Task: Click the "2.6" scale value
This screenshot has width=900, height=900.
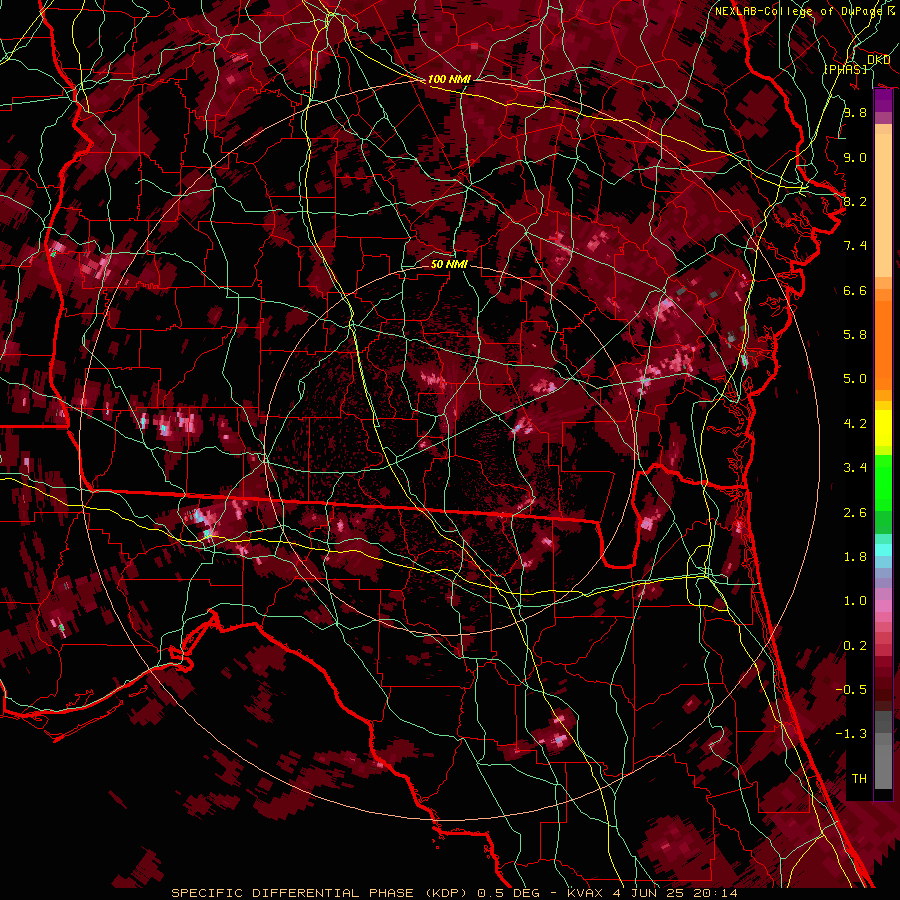Action: [x=855, y=513]
